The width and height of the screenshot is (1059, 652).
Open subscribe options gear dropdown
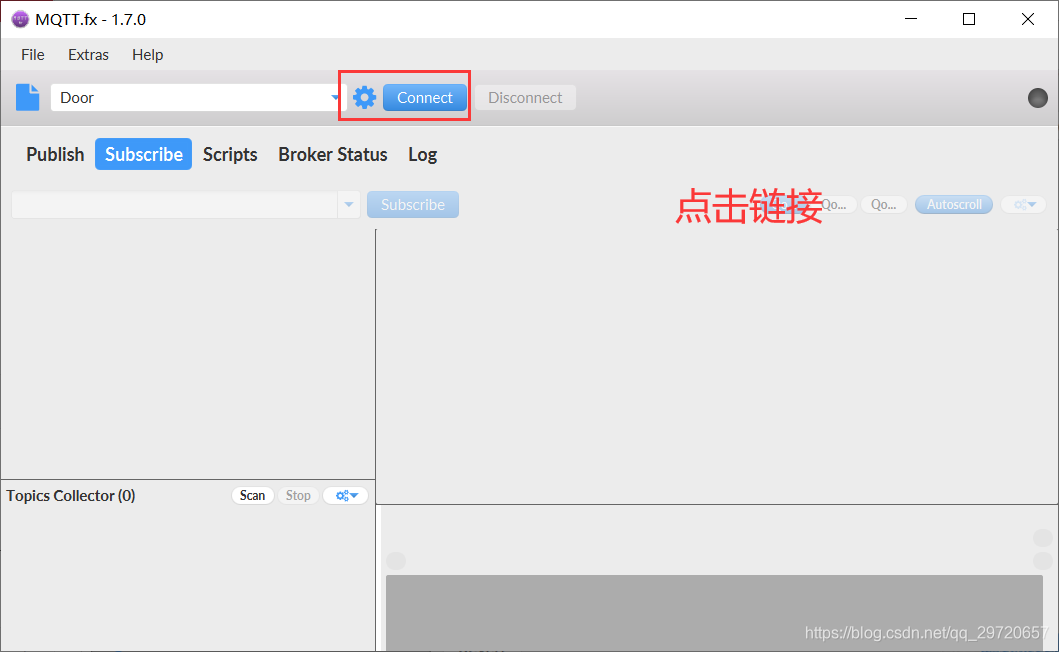click(x=1024, y=205)
